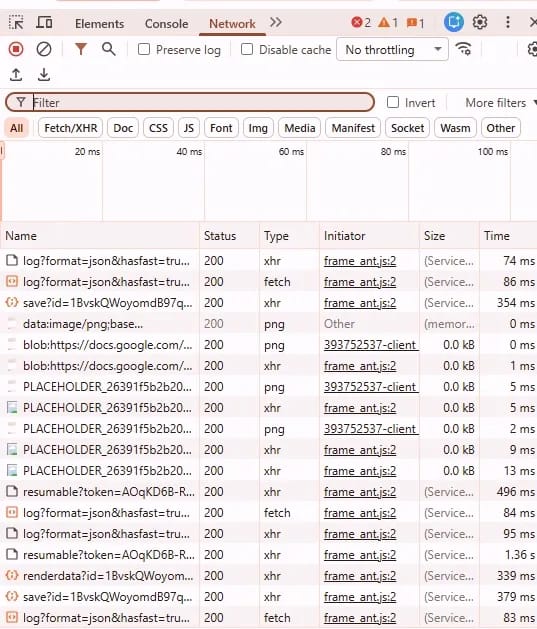537x629 pixels.
Task: Open network conditions wifi icon
Action: pos(464,49)
